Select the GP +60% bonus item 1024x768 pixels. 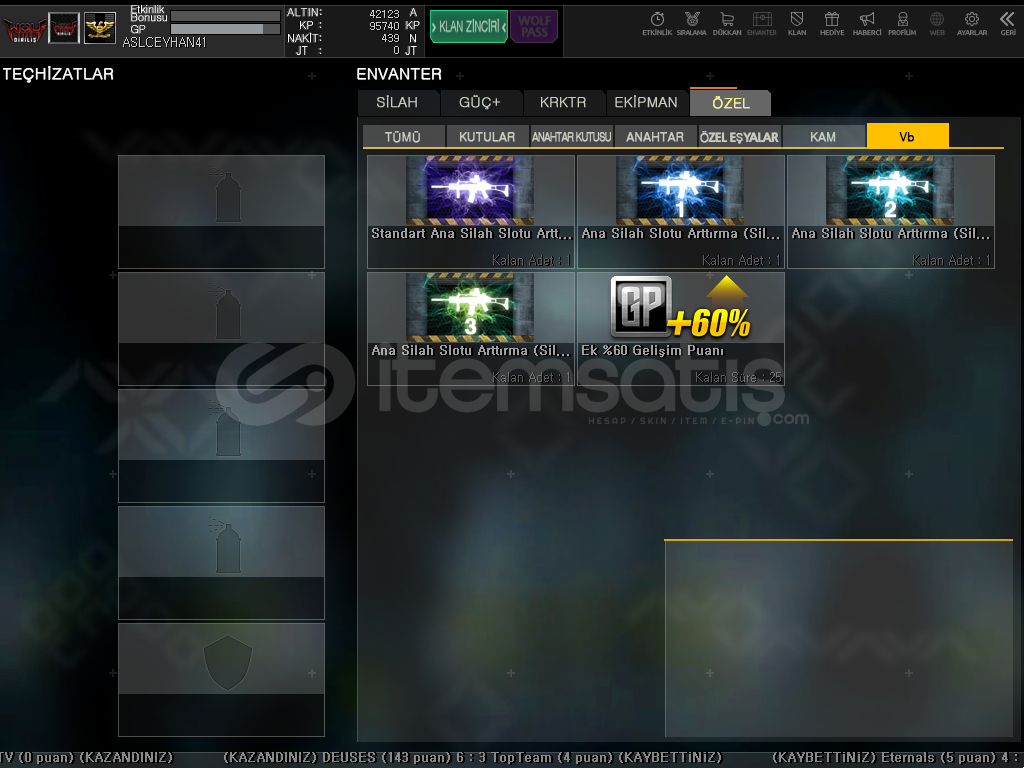pos(680,328)
